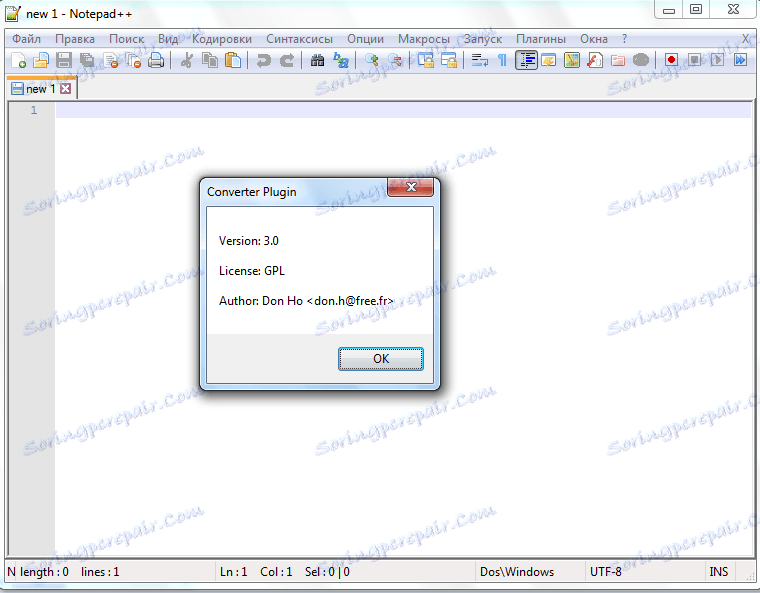Open the Document Map toolbar icon
Viewport: 760px width, 593px height.
coord(572,61)
